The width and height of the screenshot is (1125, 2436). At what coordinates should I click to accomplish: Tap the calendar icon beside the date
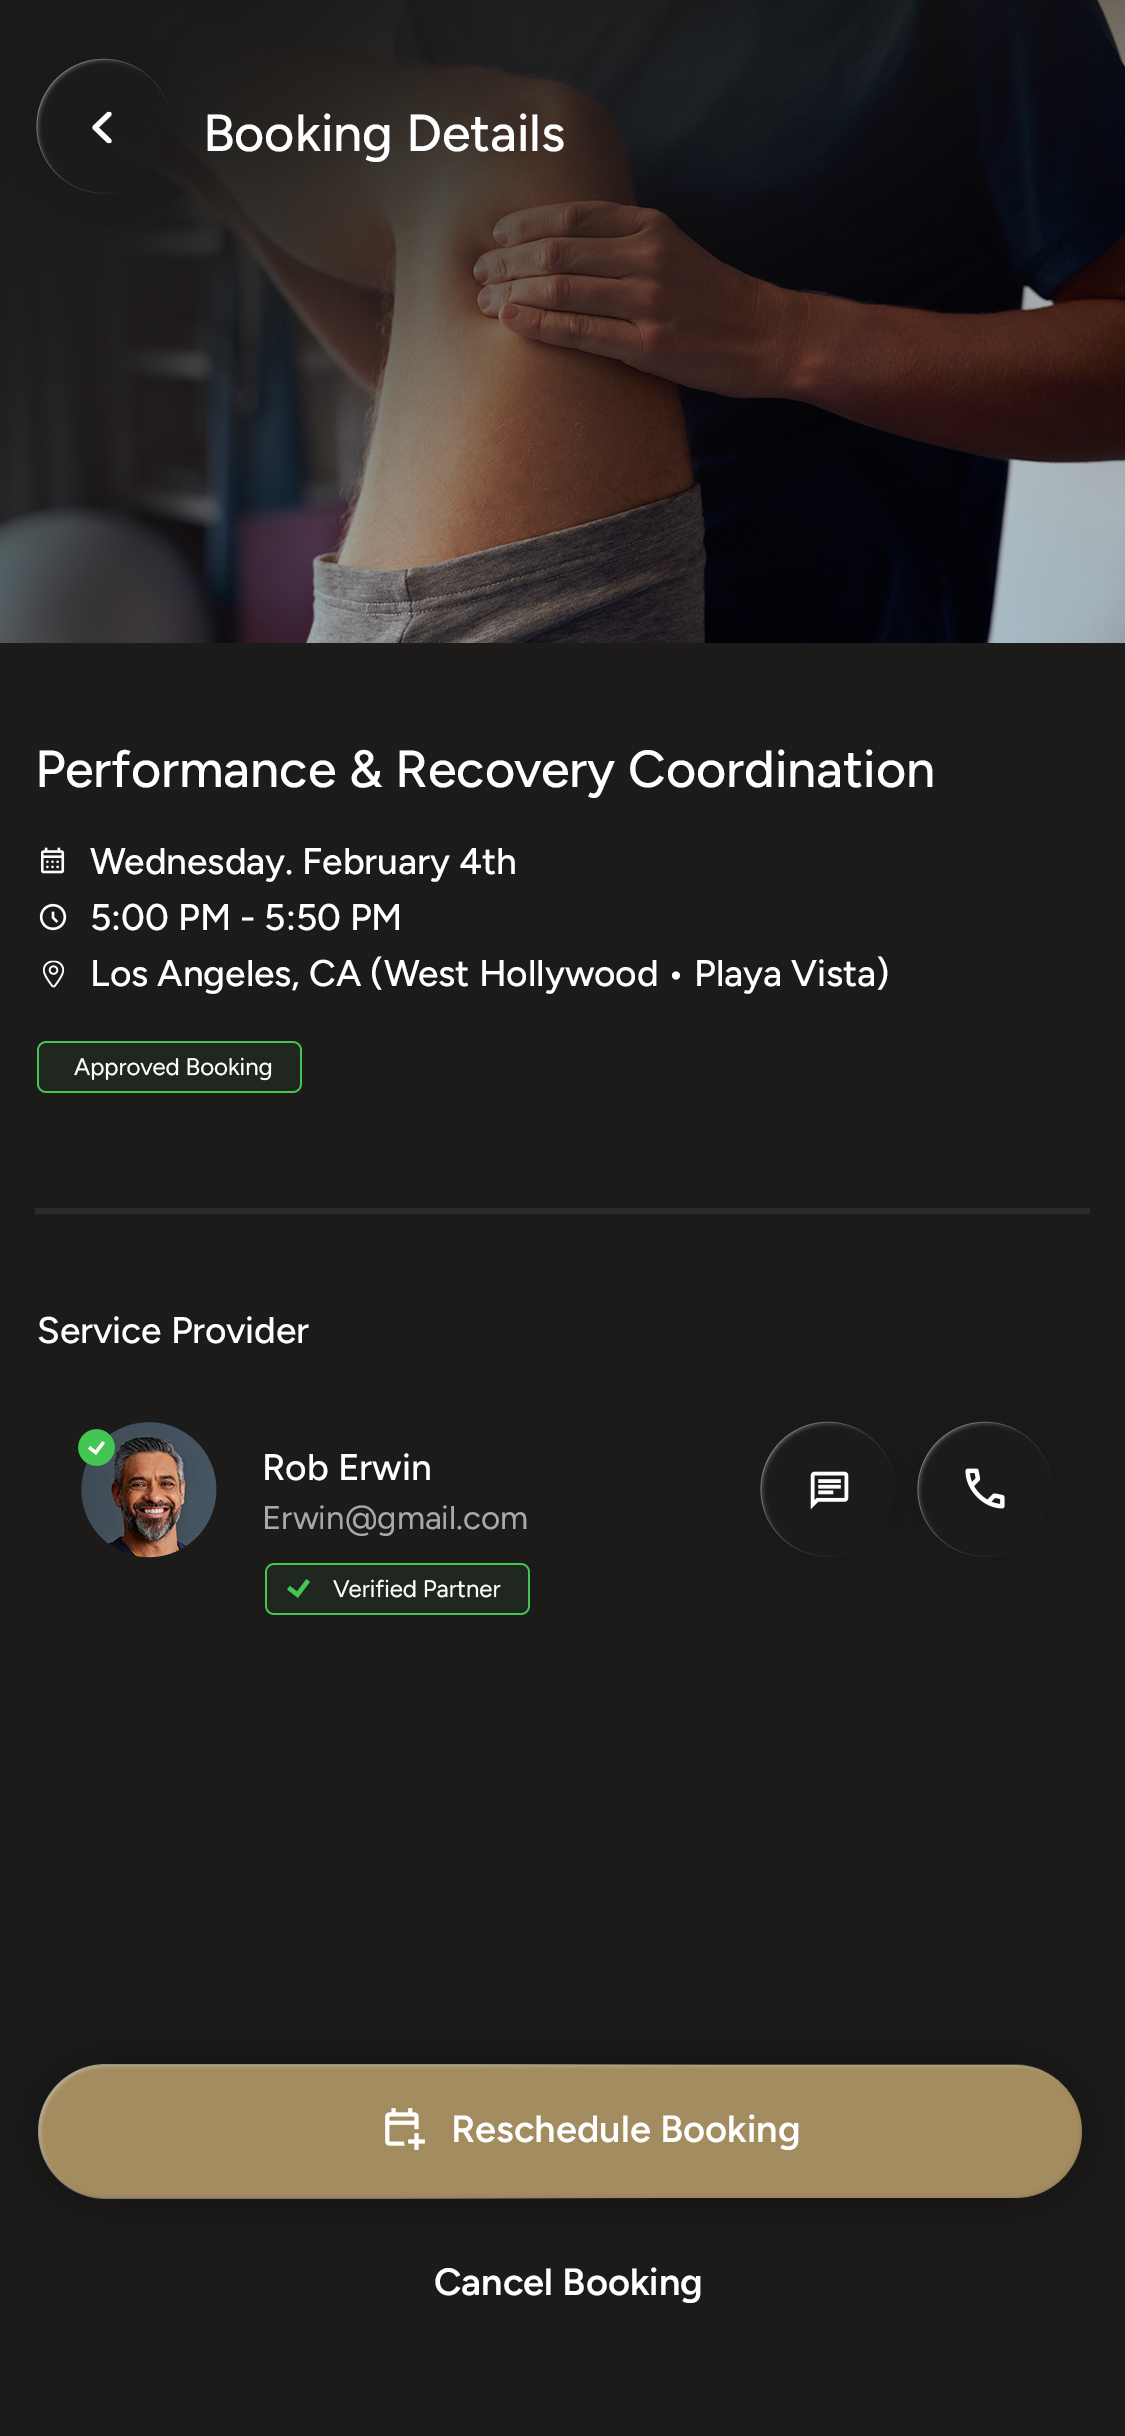(x=53, y=861)
